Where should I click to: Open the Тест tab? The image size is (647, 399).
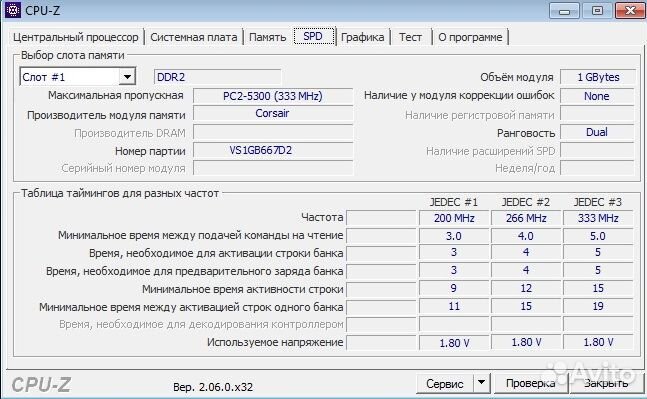tap(410, 37)
